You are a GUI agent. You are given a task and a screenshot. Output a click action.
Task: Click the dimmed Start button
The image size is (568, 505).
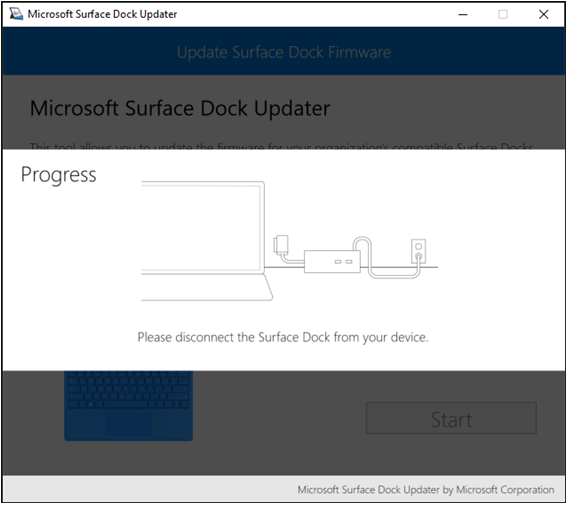click(451, 418)
